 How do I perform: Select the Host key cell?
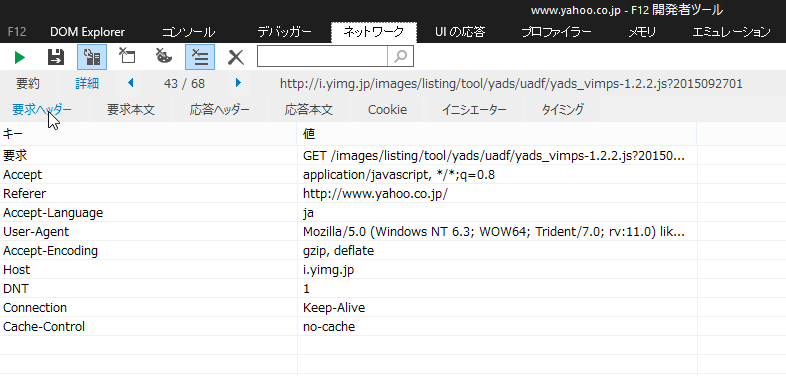[148, 270]
